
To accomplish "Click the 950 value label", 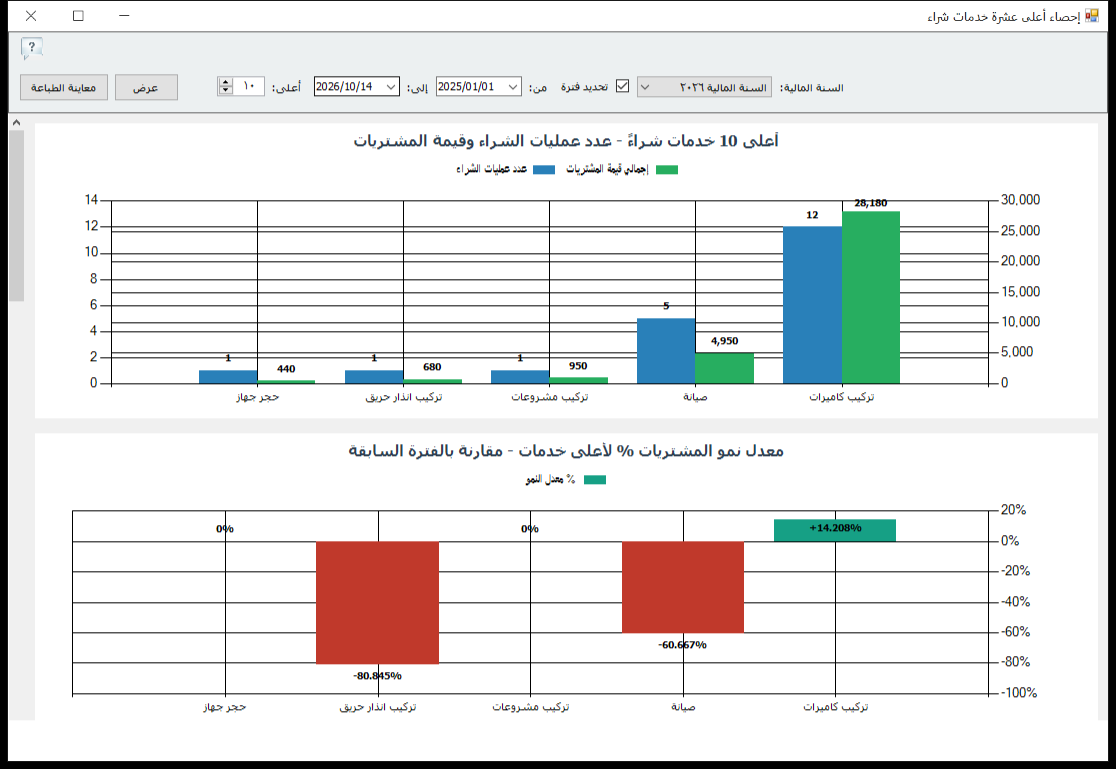I will pos(578,366).
